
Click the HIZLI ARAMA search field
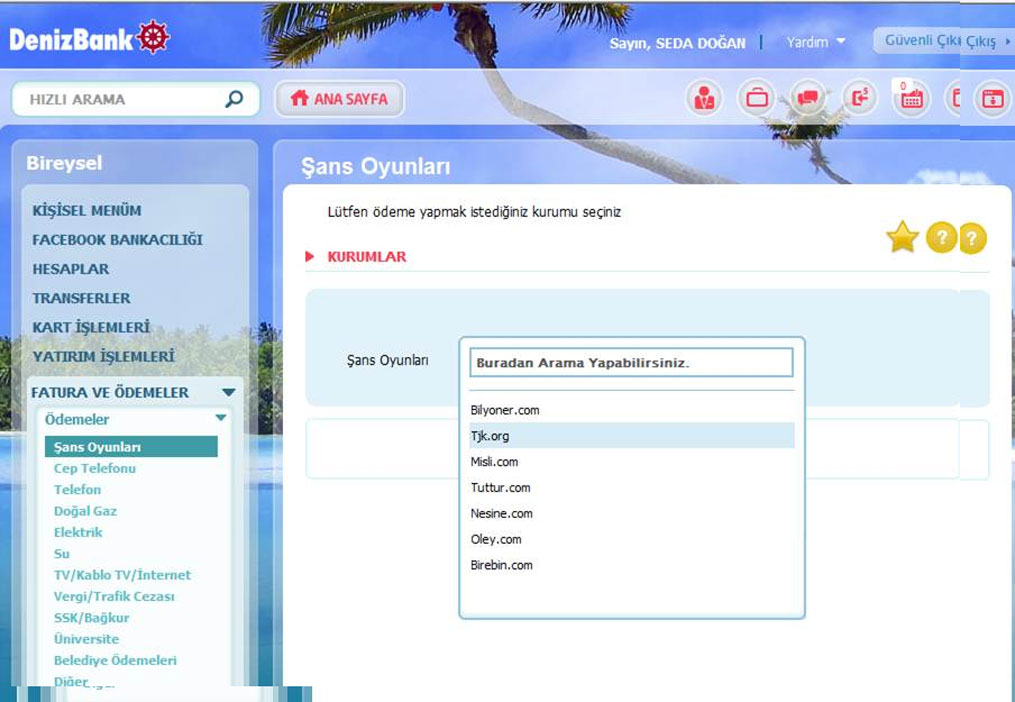pos(135,99)
